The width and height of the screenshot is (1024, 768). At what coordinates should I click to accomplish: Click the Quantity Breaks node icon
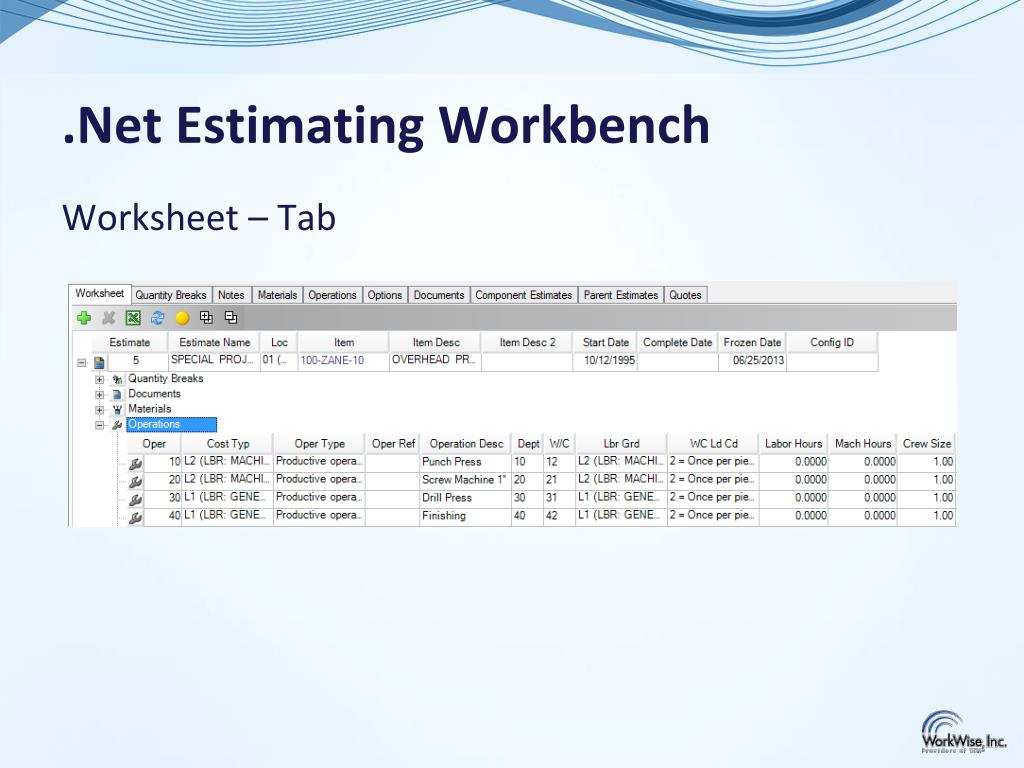point(118,379)
